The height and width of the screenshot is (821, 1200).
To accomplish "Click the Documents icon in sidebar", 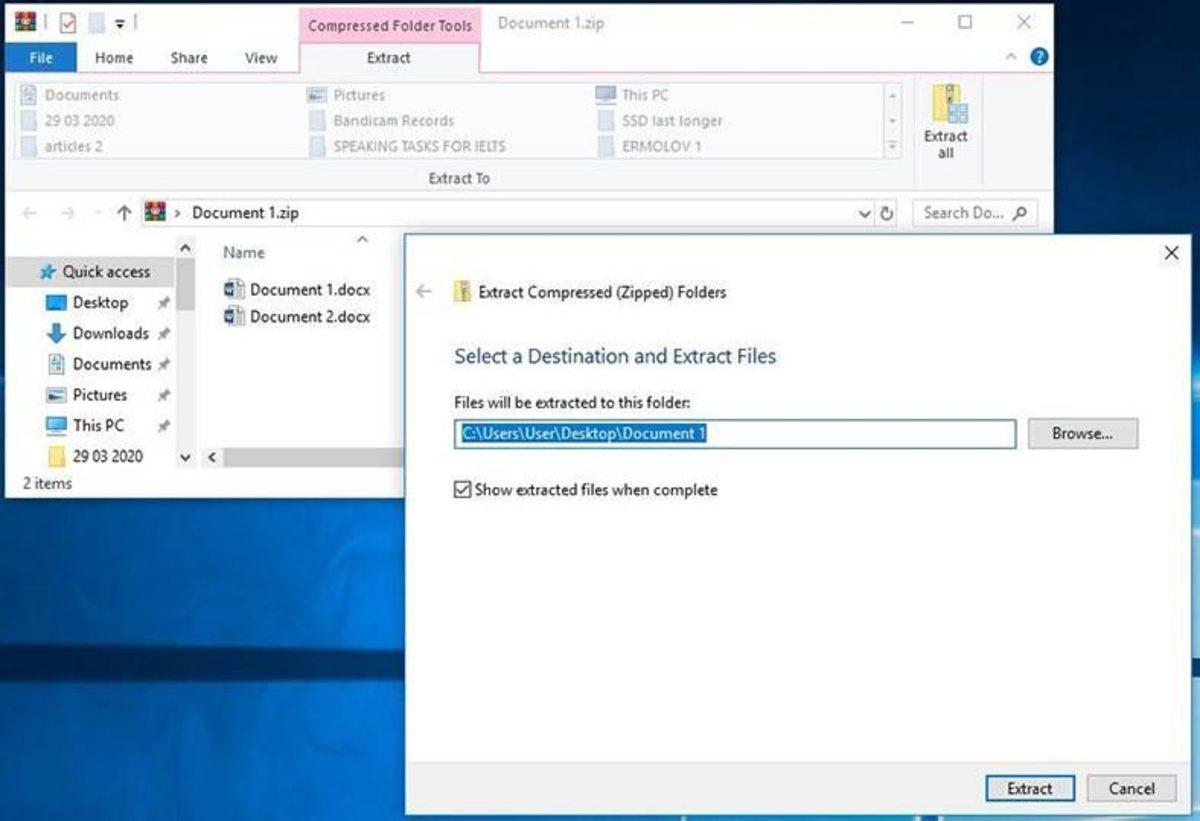I will point(56,364).
